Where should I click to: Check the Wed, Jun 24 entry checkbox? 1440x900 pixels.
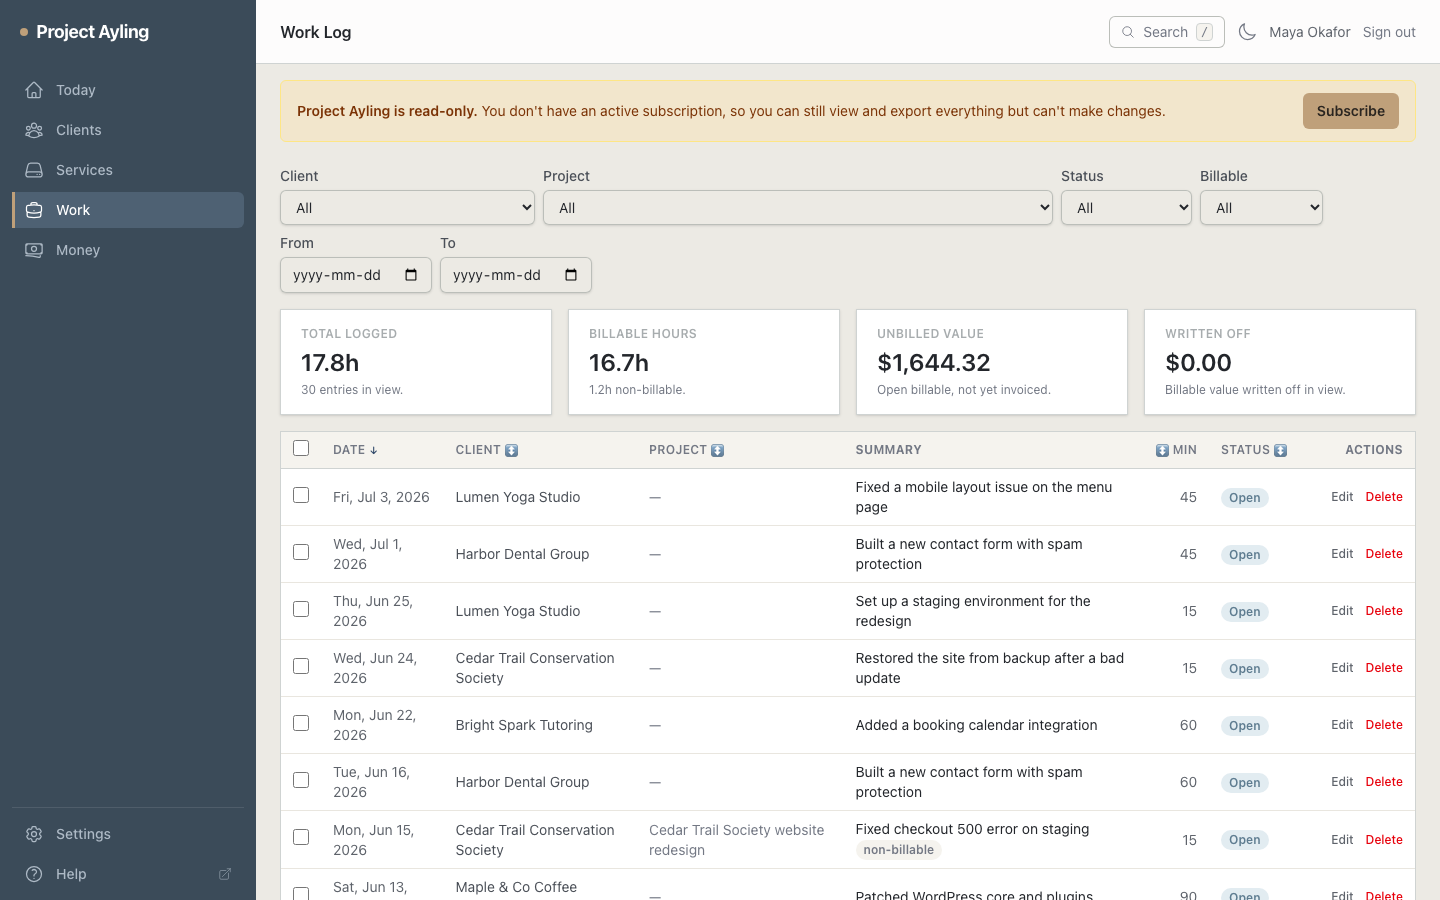point(301,666)
